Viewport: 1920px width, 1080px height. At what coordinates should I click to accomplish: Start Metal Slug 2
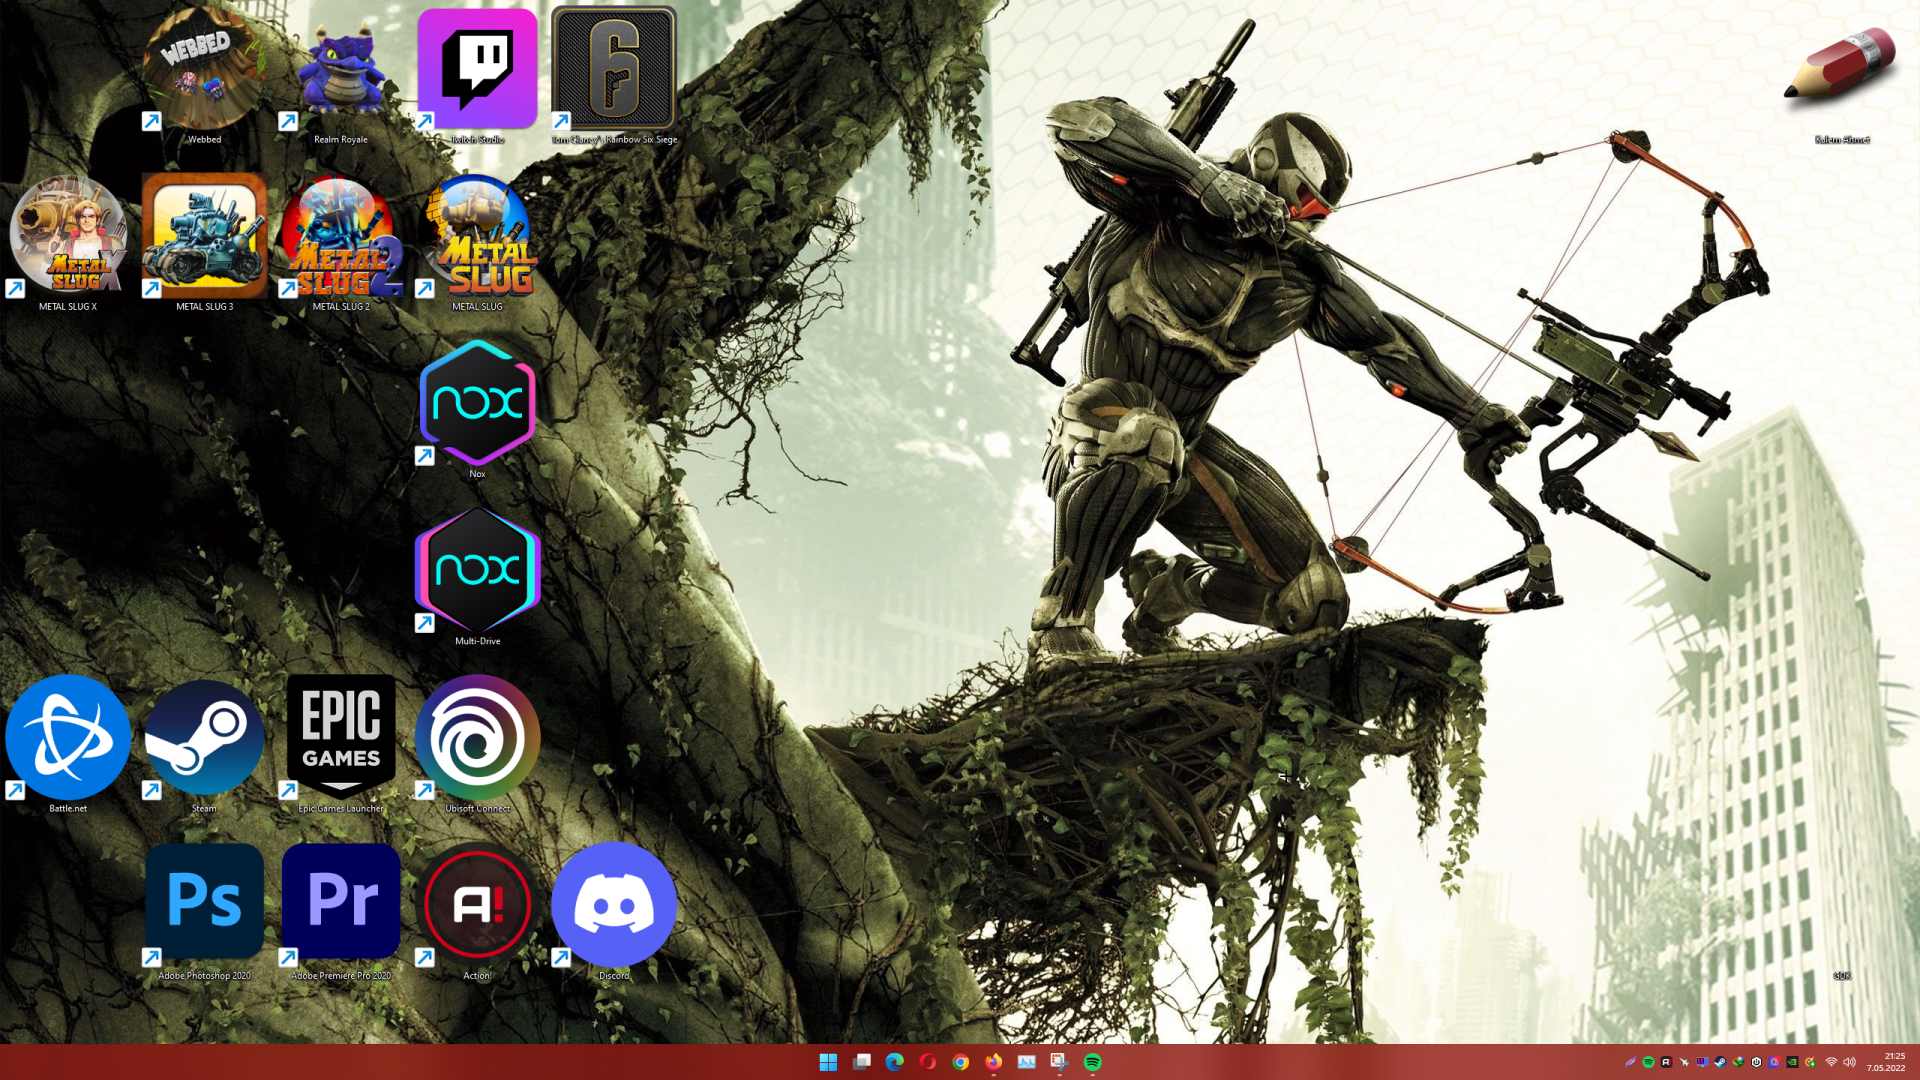click(x=339, y=238)
